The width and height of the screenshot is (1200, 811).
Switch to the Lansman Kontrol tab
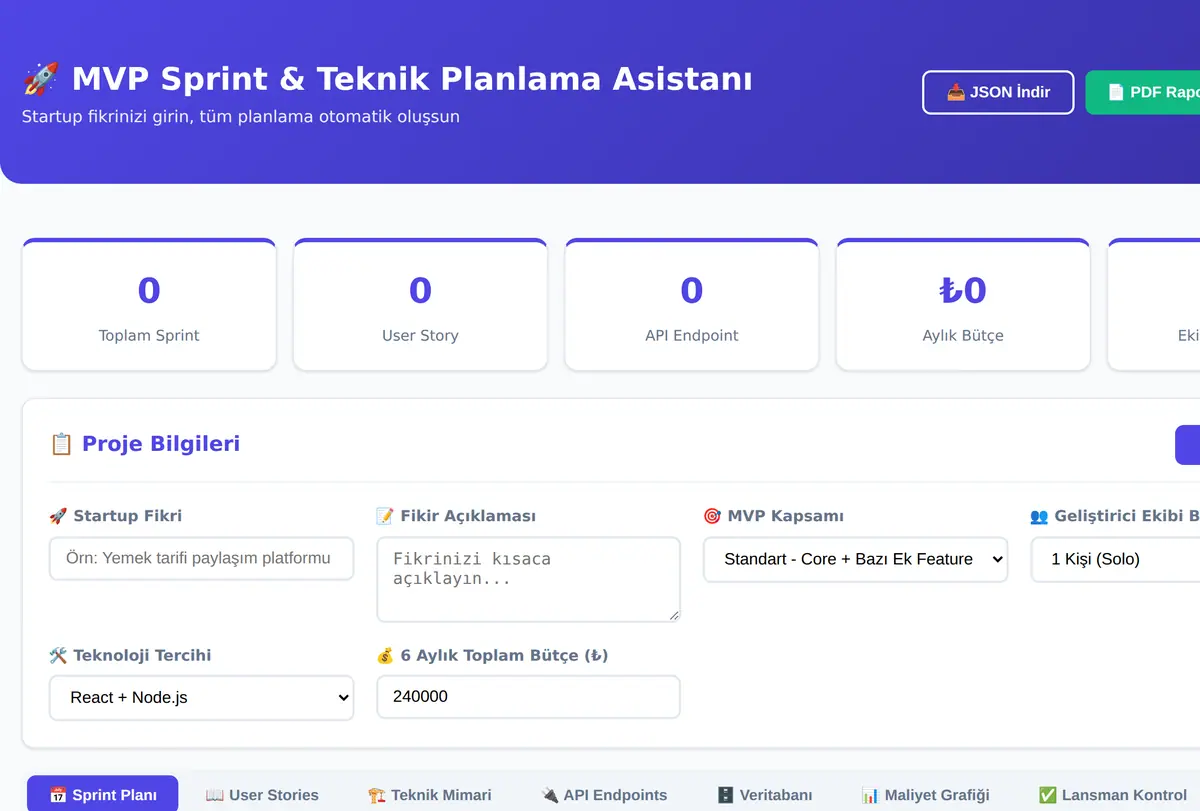[x=1112, y=795]
